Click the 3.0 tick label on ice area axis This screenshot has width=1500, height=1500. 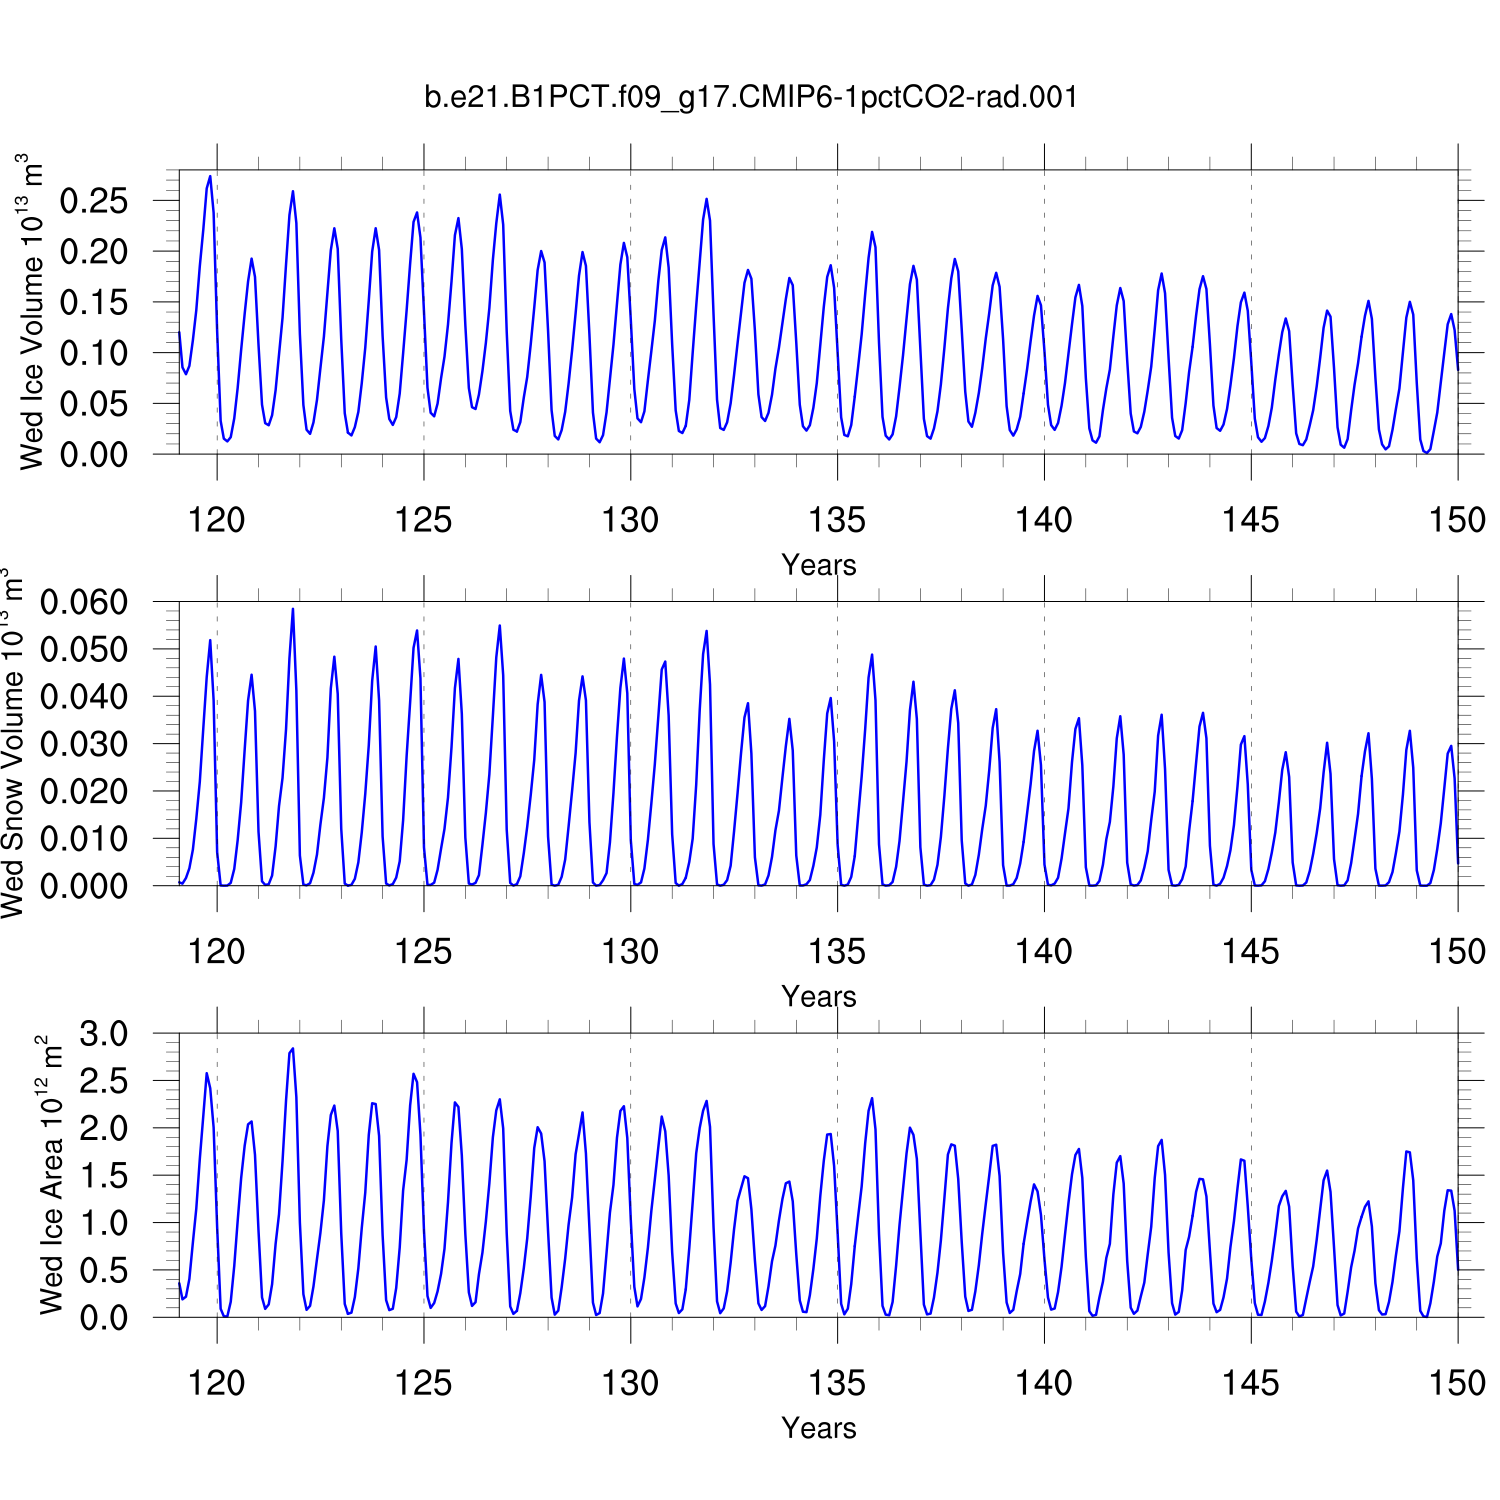[104, 1034]
